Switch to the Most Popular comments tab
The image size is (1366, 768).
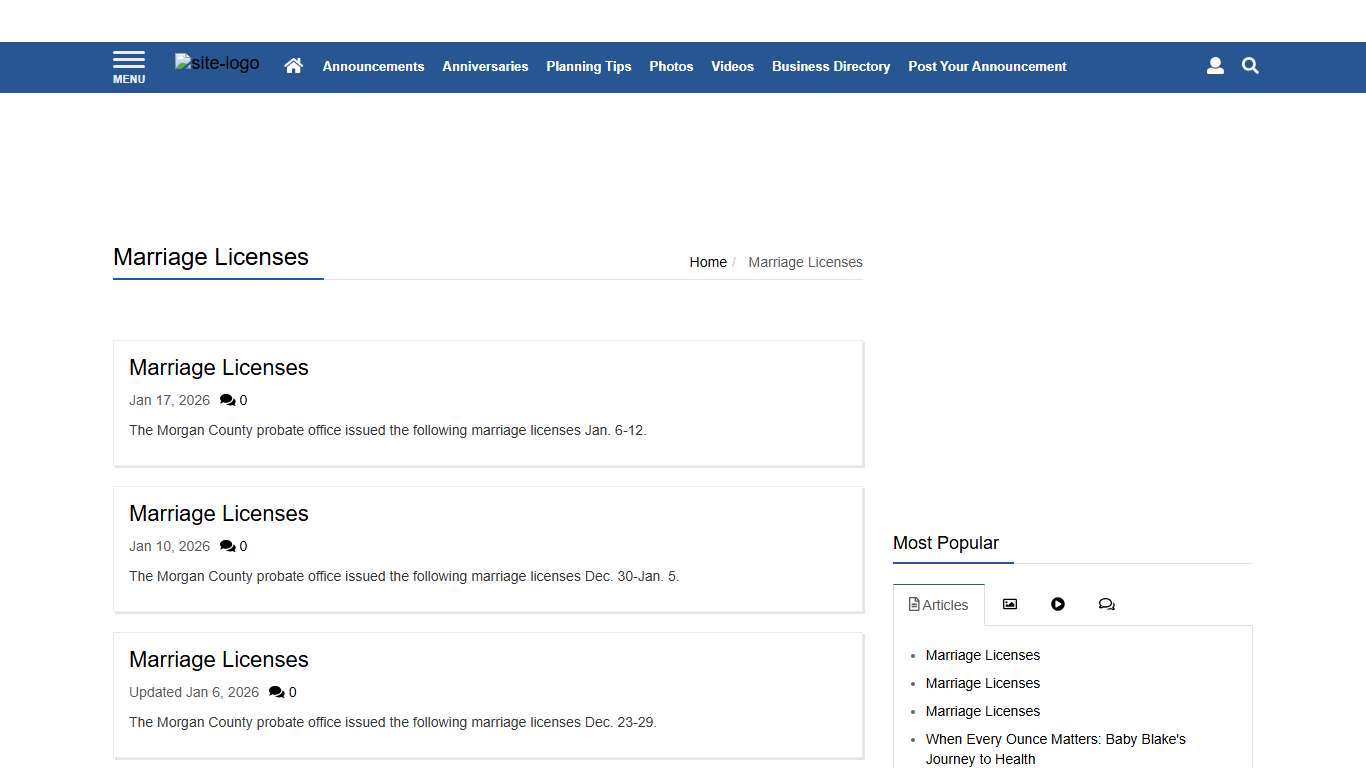(1106, 604)
